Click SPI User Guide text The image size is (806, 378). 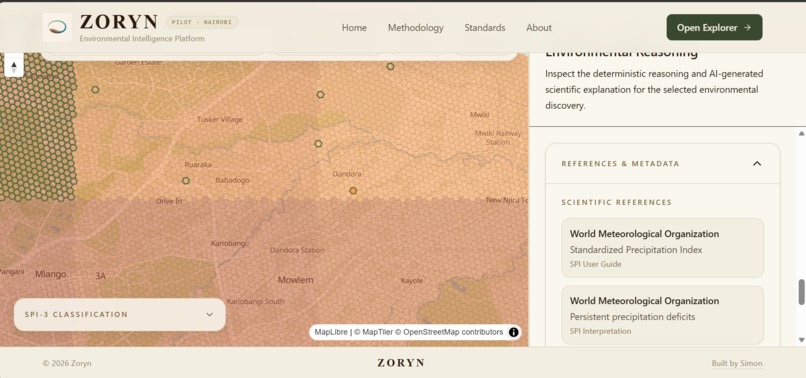[x=596, y=264]
